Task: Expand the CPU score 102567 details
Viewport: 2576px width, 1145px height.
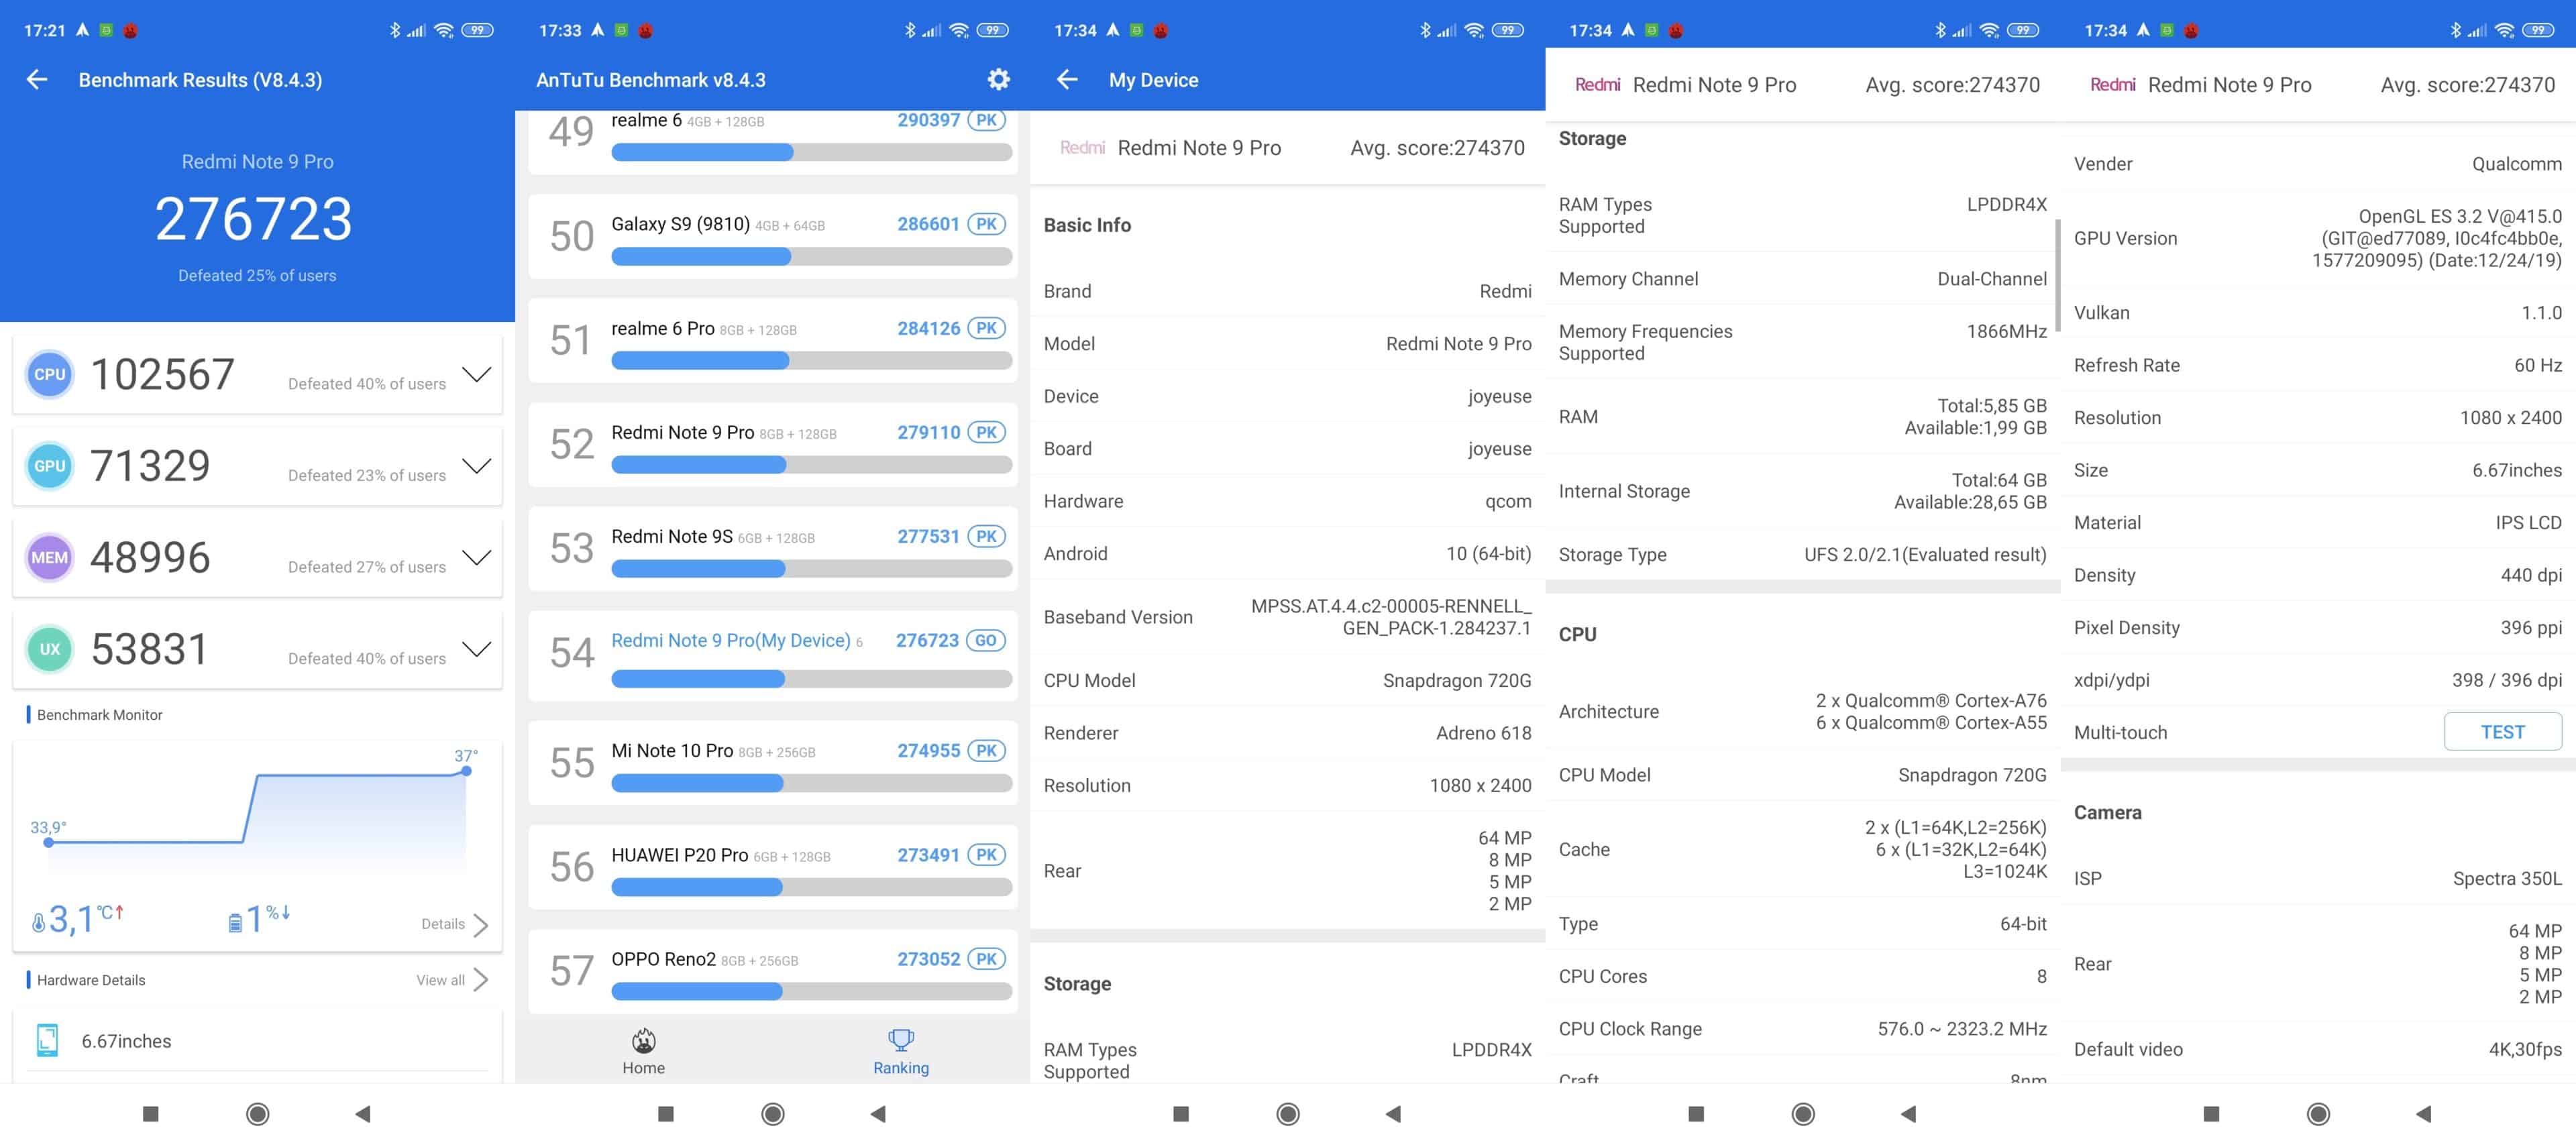Action: point(477,375)
